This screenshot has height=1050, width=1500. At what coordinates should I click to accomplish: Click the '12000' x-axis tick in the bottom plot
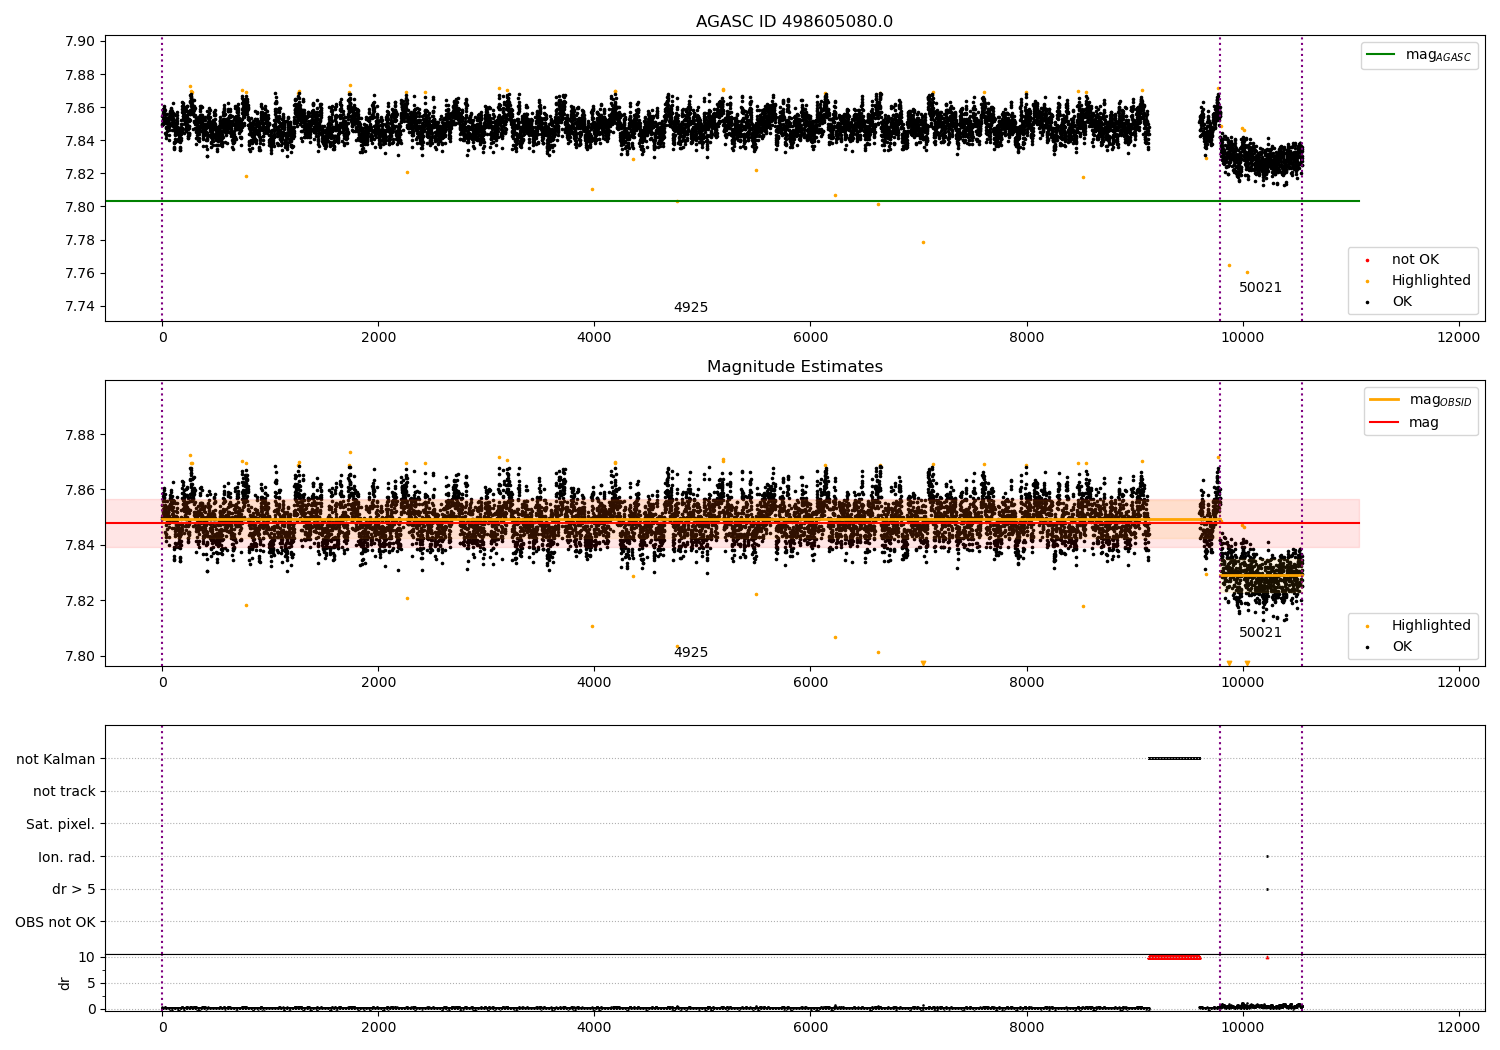click(1458, 1027)
